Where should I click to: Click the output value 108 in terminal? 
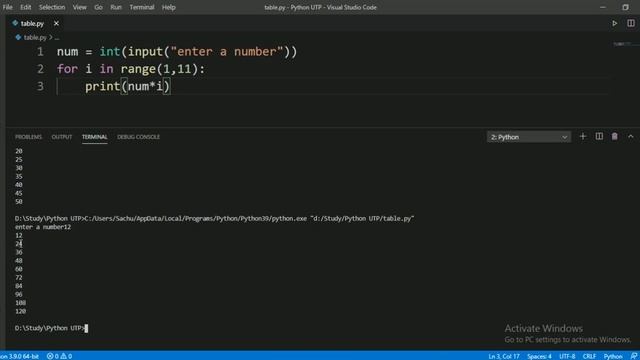(x=20, y=303)
